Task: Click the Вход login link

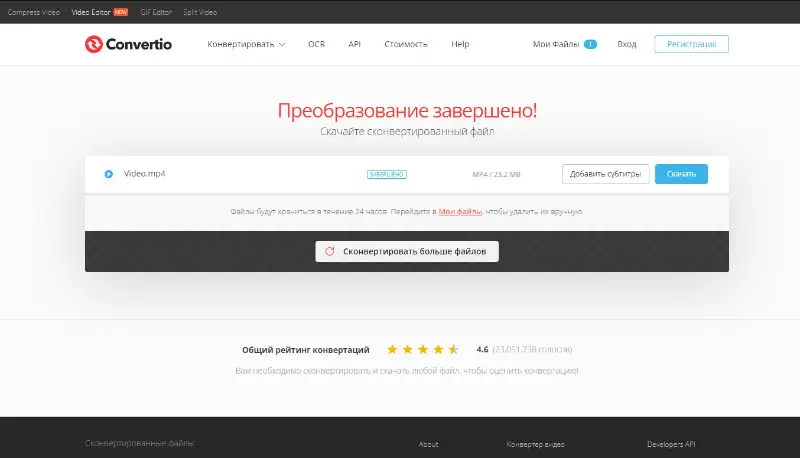Action: click(x=626, y=44)
